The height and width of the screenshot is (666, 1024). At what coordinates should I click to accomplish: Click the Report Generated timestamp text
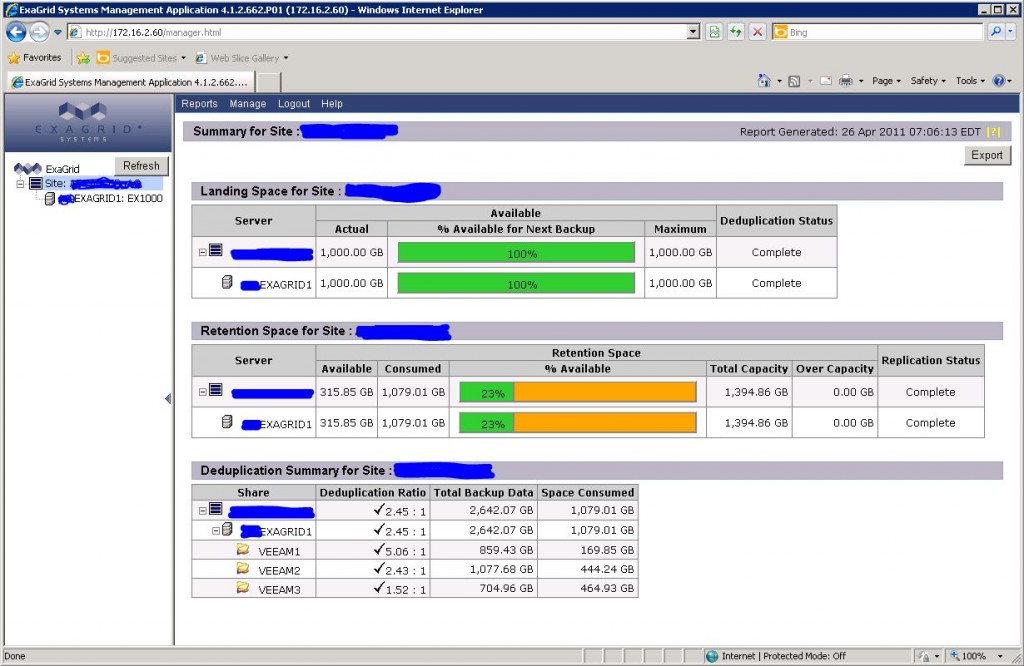[860, 132]
